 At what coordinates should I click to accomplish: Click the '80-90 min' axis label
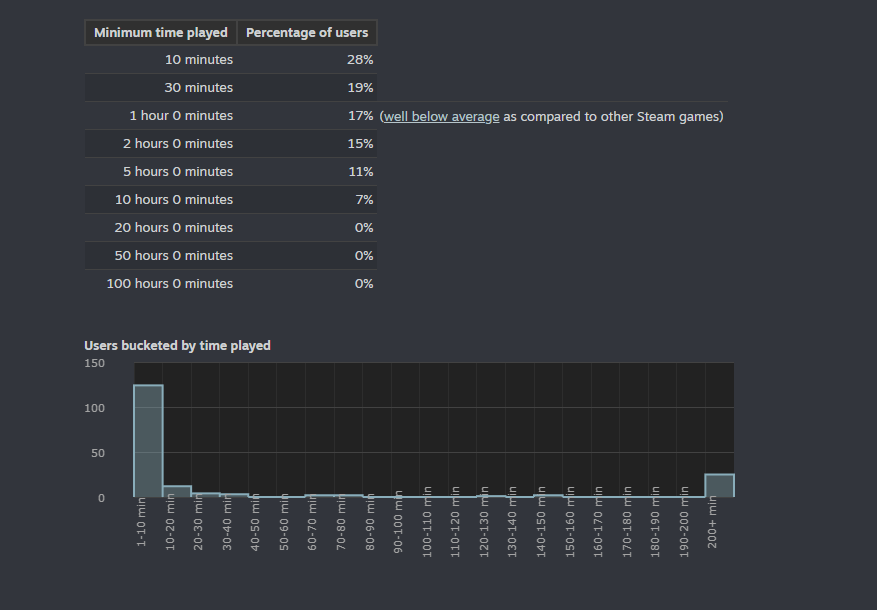[369, 522]
